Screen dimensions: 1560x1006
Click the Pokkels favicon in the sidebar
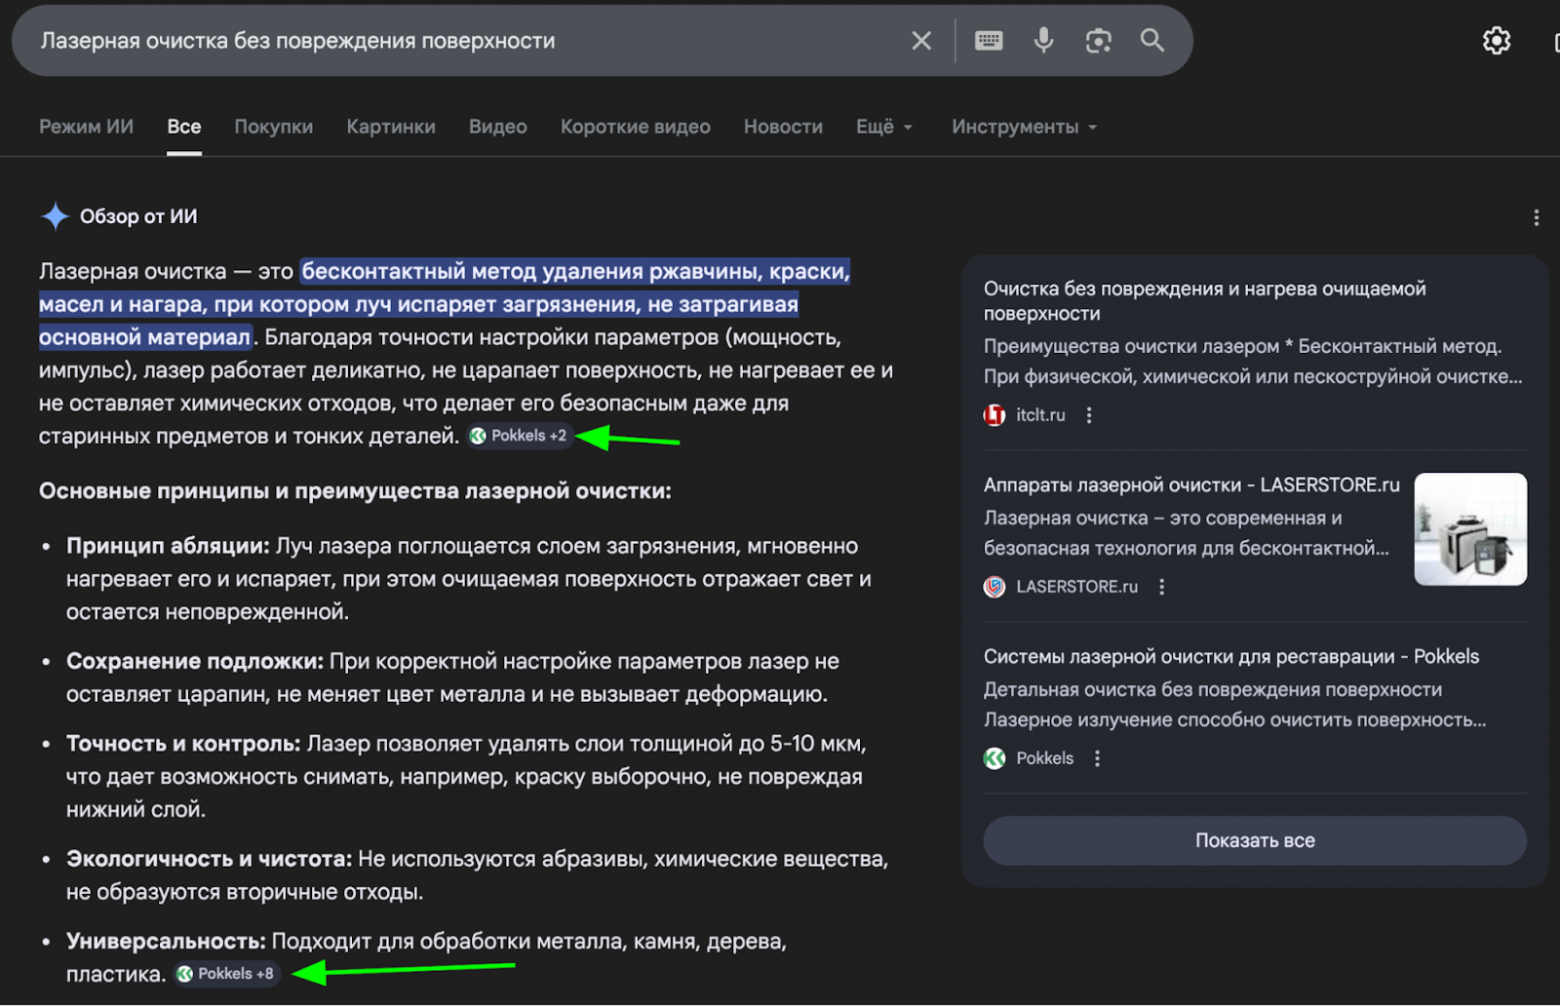point(994,759)
